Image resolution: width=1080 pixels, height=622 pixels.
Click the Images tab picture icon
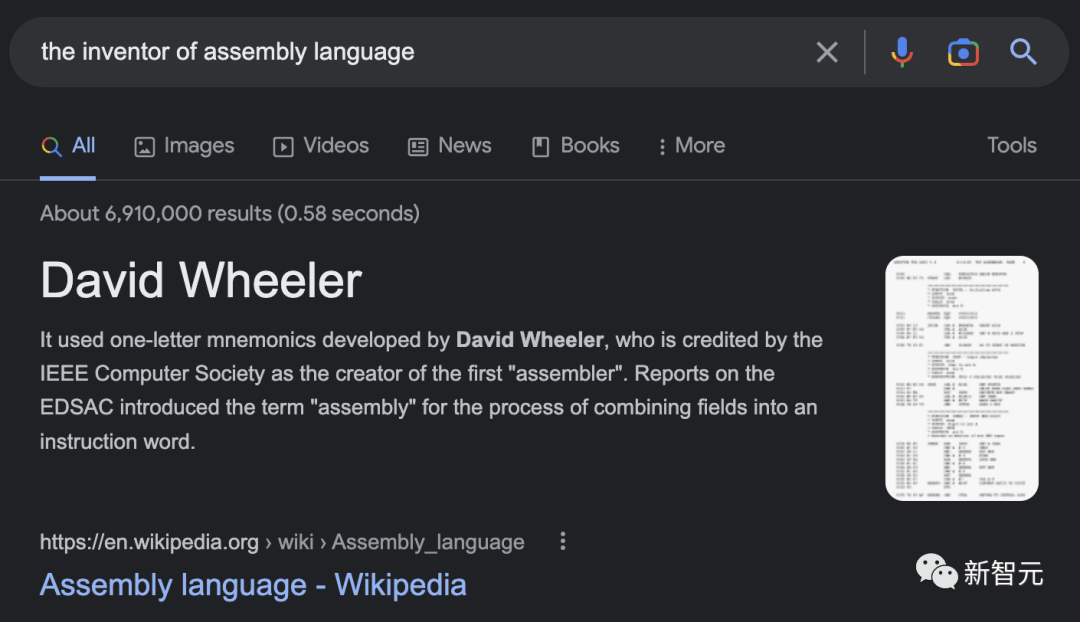145,147
